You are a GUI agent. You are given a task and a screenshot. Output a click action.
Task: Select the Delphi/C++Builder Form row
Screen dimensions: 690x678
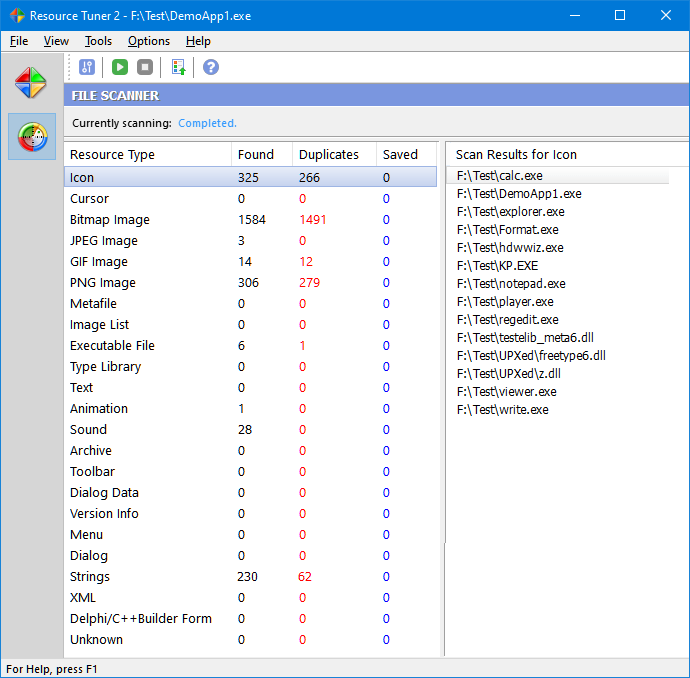[250, 619]
